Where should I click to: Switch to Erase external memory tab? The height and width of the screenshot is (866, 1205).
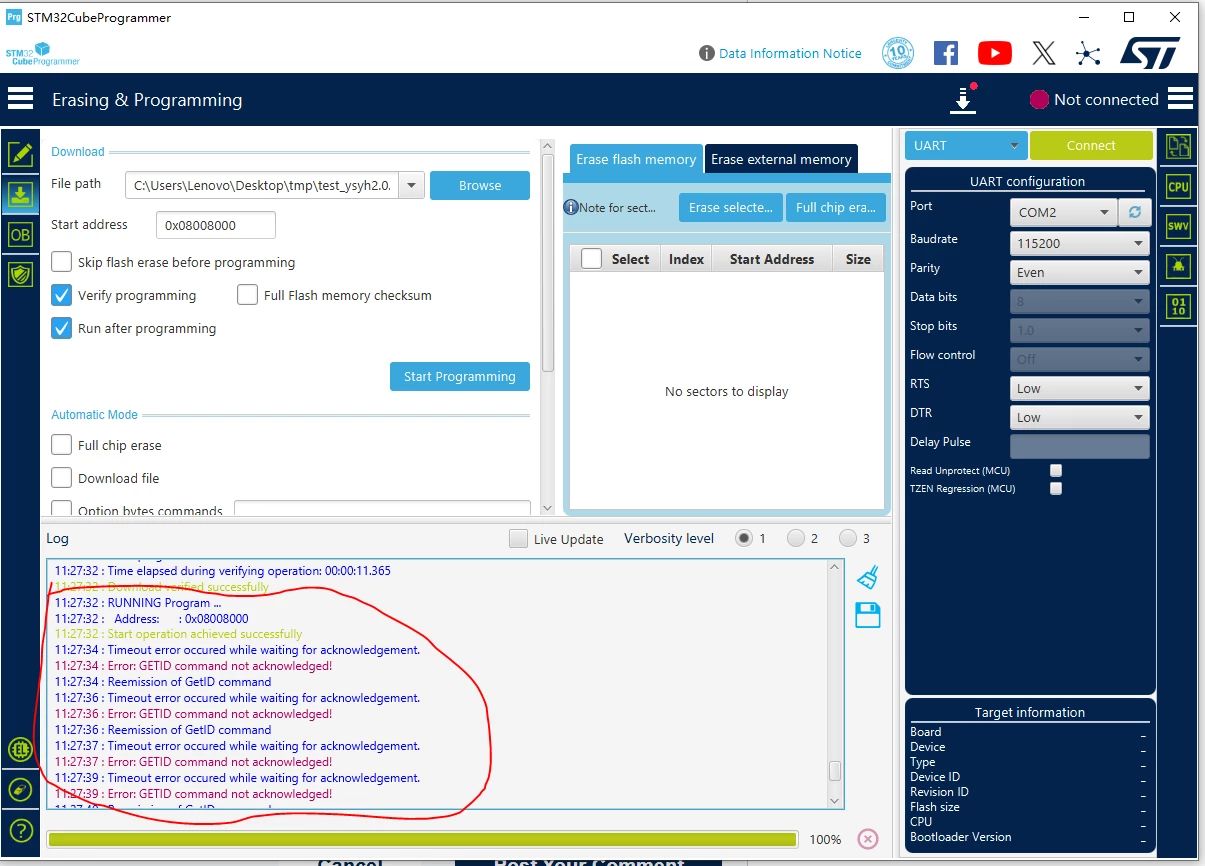(781, 159)
